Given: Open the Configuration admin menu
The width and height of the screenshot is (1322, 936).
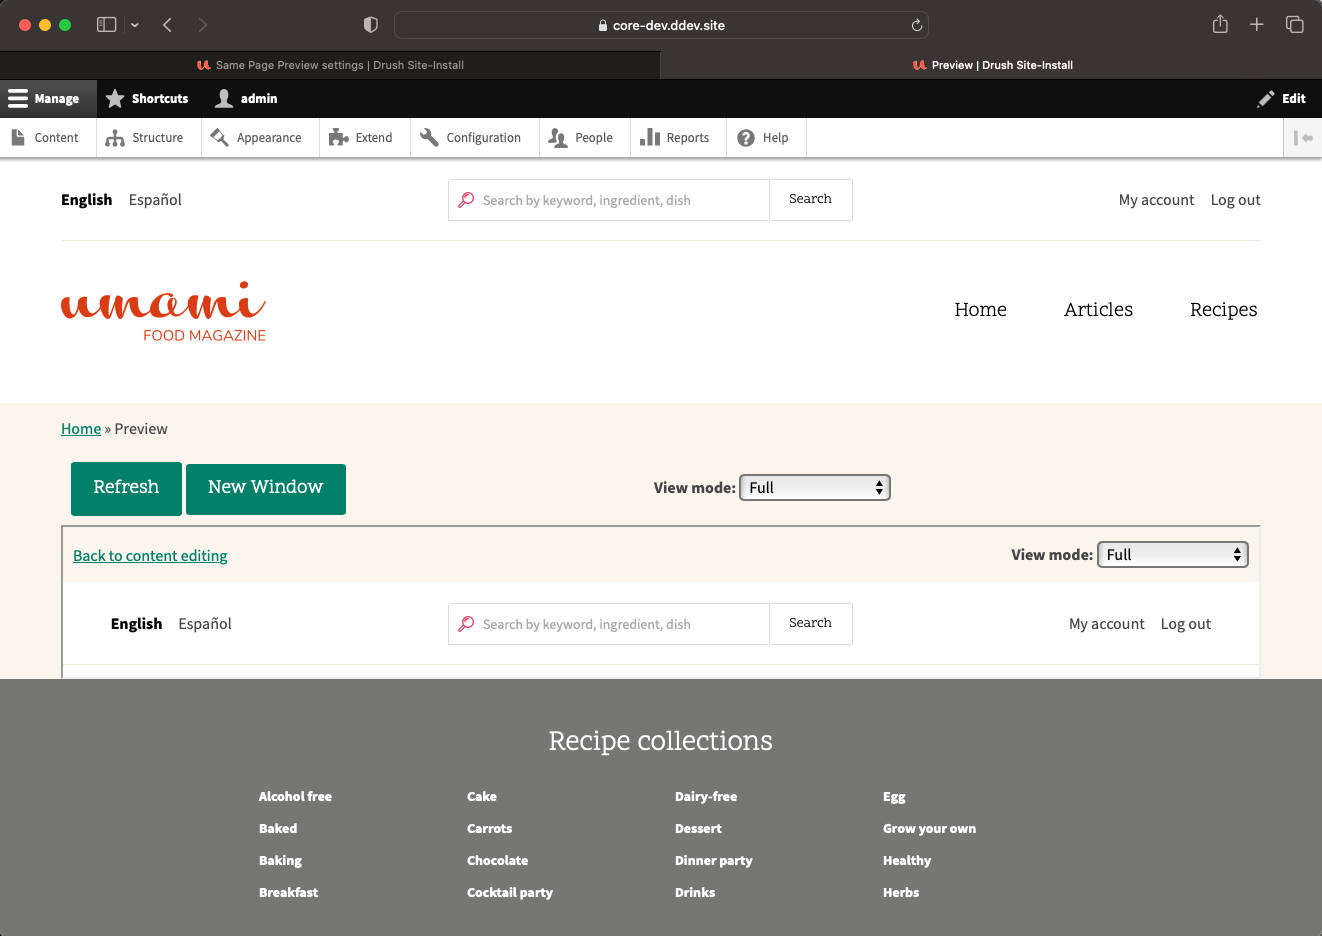Looking at the screenshot, I should click(471, 138).
